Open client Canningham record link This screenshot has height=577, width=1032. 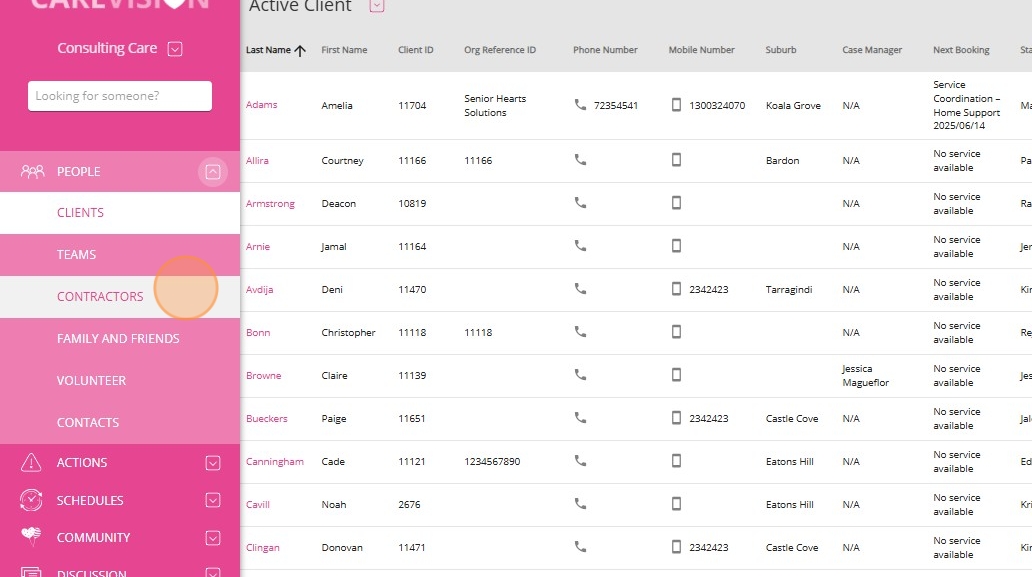point(274,462)
